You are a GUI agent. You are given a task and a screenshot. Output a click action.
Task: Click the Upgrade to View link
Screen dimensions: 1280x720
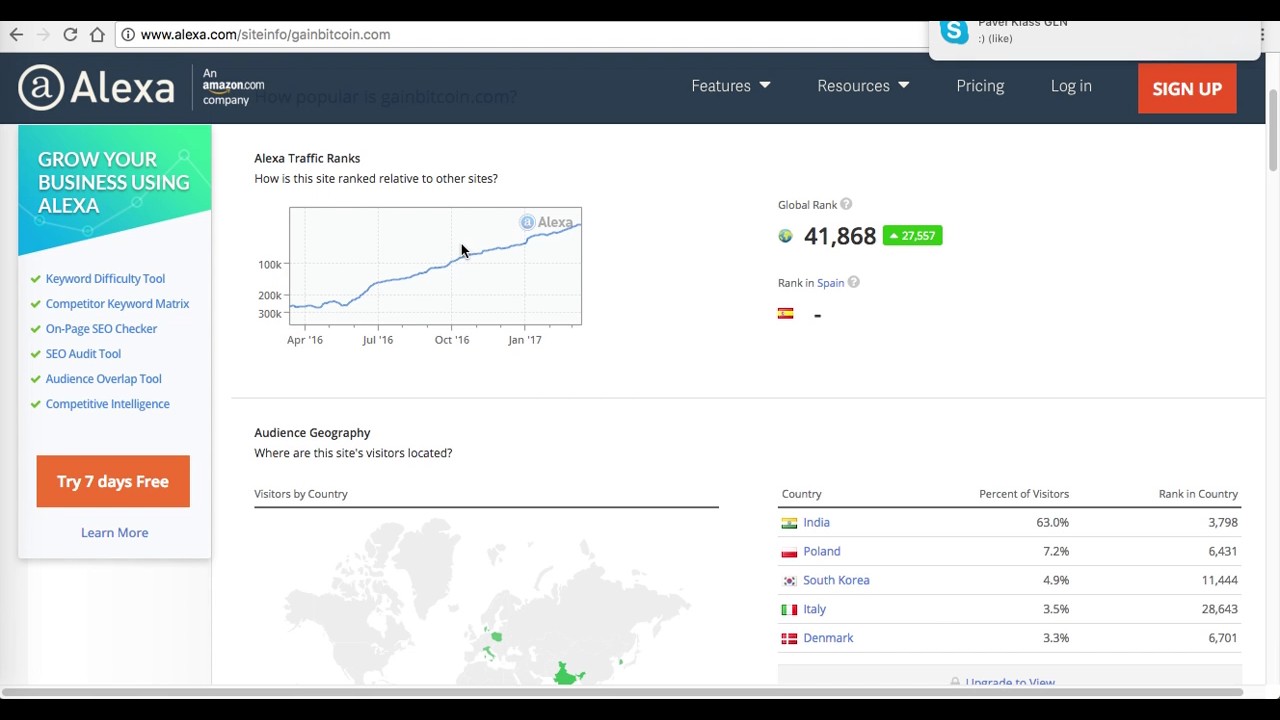(1009, 682)
